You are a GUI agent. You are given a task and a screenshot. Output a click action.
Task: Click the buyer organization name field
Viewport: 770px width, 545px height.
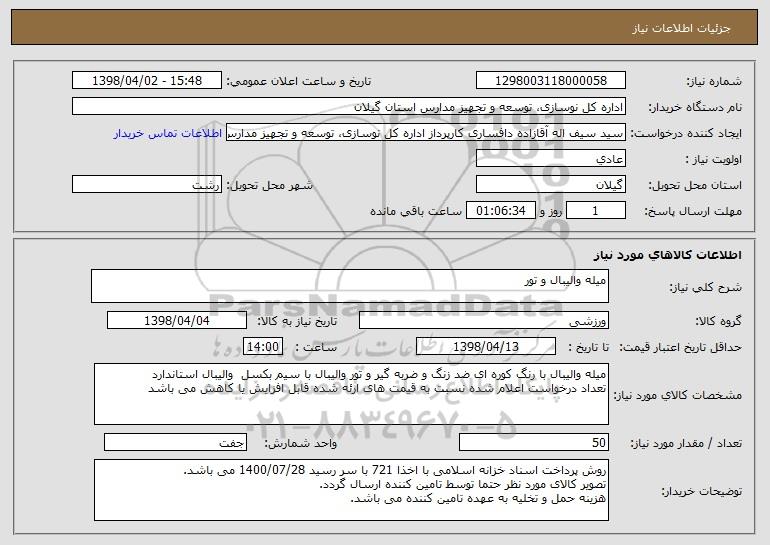pos(349,107)
